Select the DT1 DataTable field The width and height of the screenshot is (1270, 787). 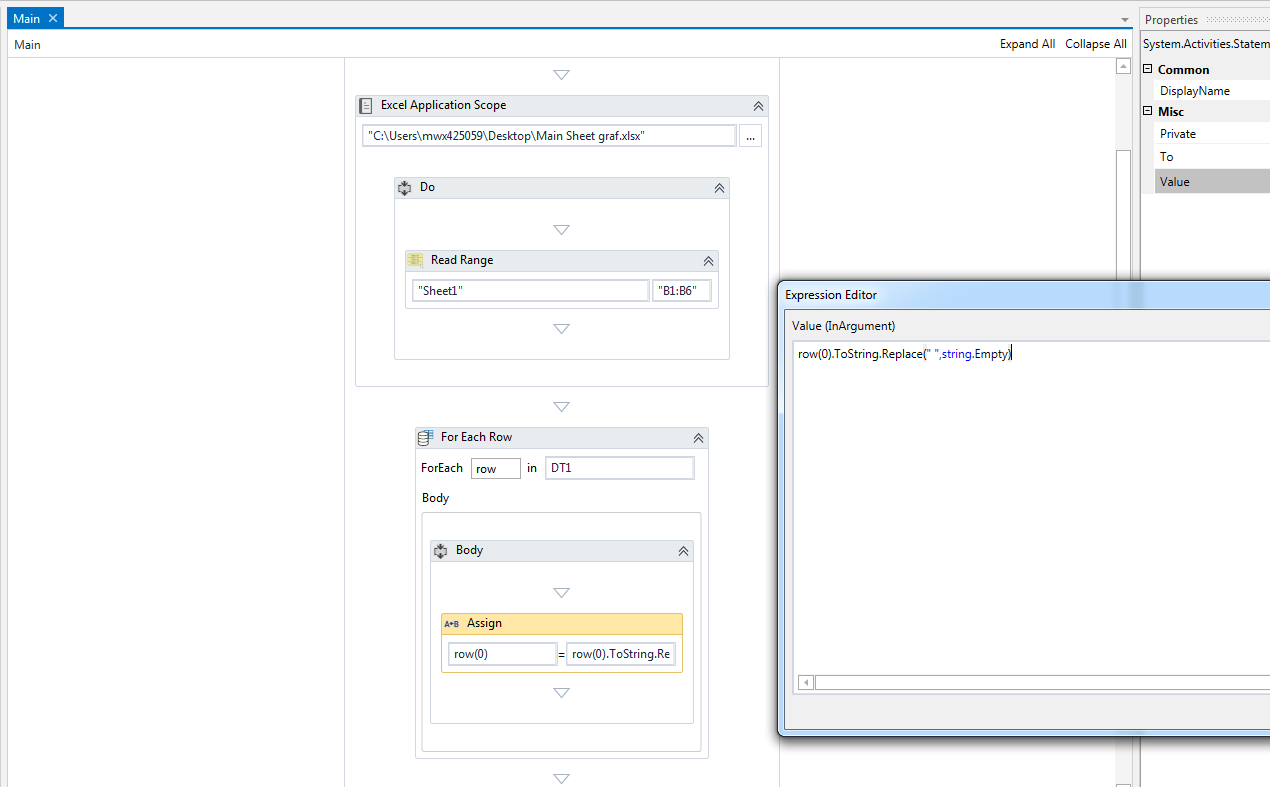(x=619, y=467)
